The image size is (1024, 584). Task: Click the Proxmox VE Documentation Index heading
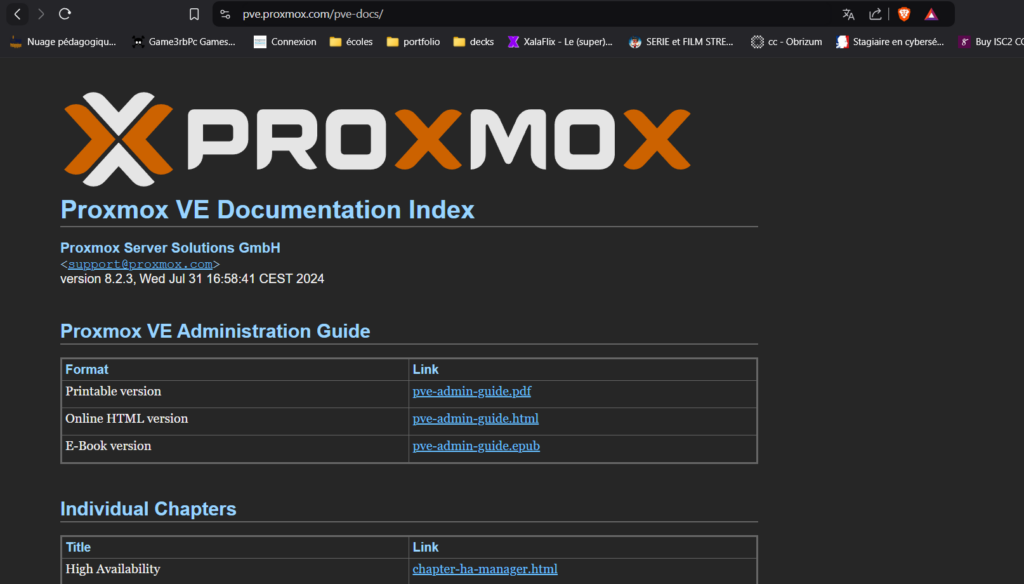pyautogui.click(x=267, y=210)
